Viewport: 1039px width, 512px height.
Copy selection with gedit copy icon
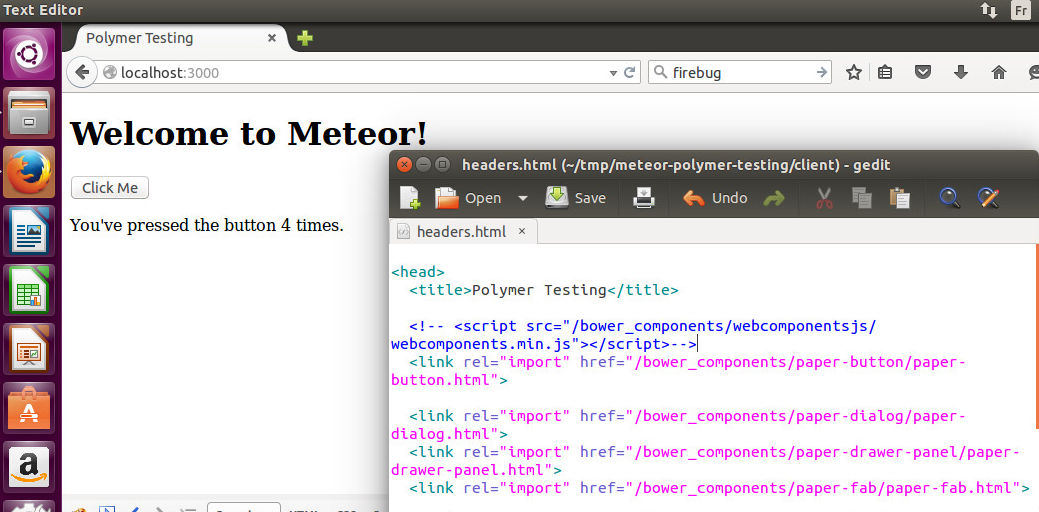[x=861, y=198]
